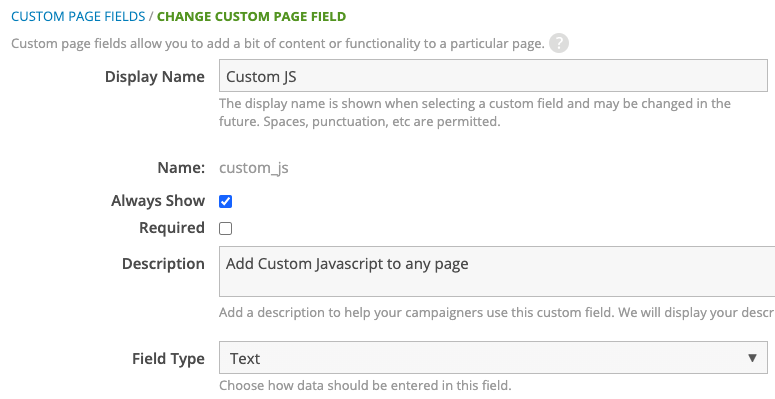775x399 pixels.
Task: Uncheck the Always Show checkbox
Action: coord(225,201)
